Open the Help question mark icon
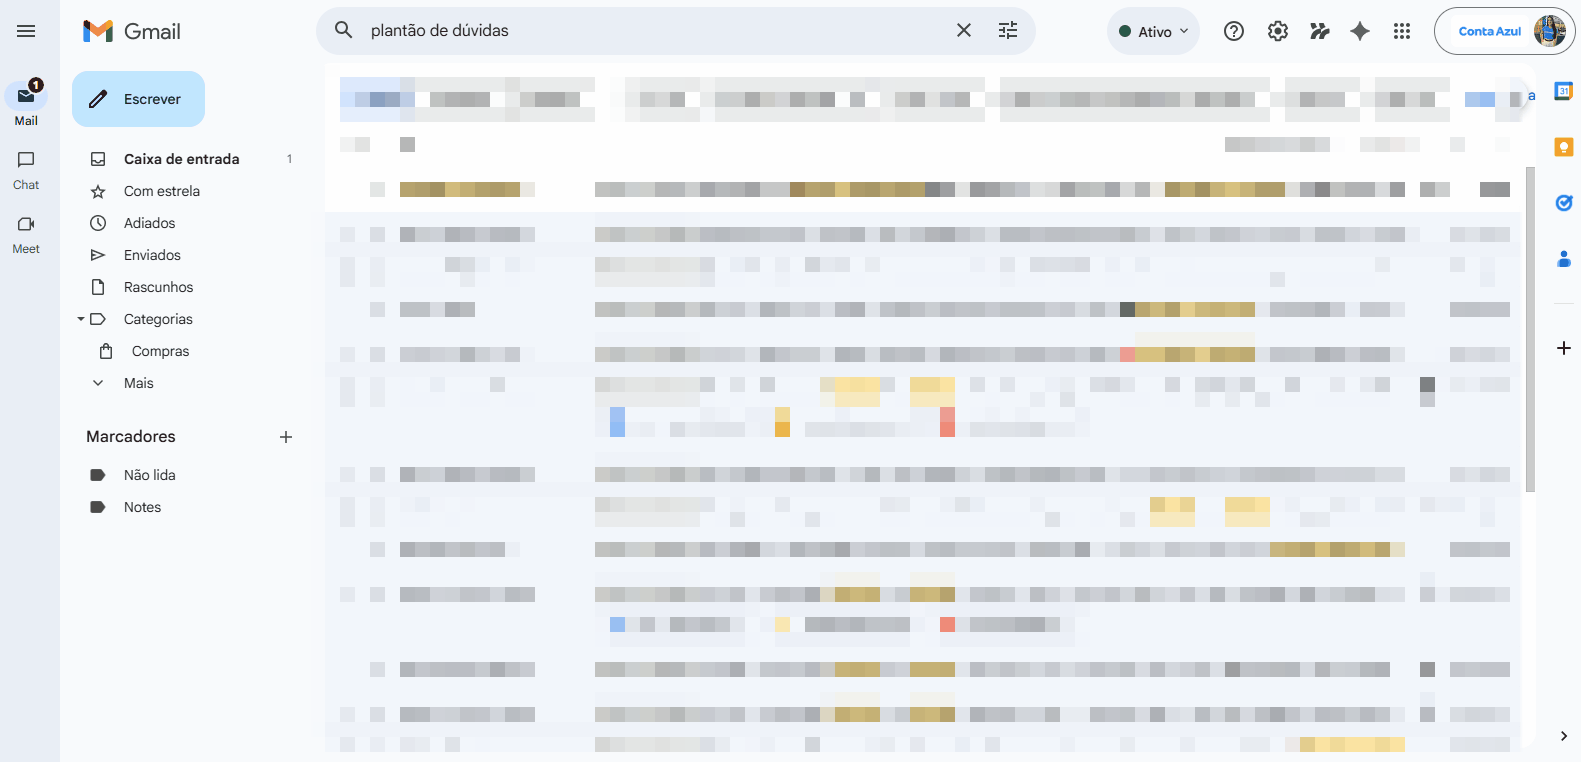Image resolution: width=1581 pixels, height=762 pixels. [x=1234, y=31]
